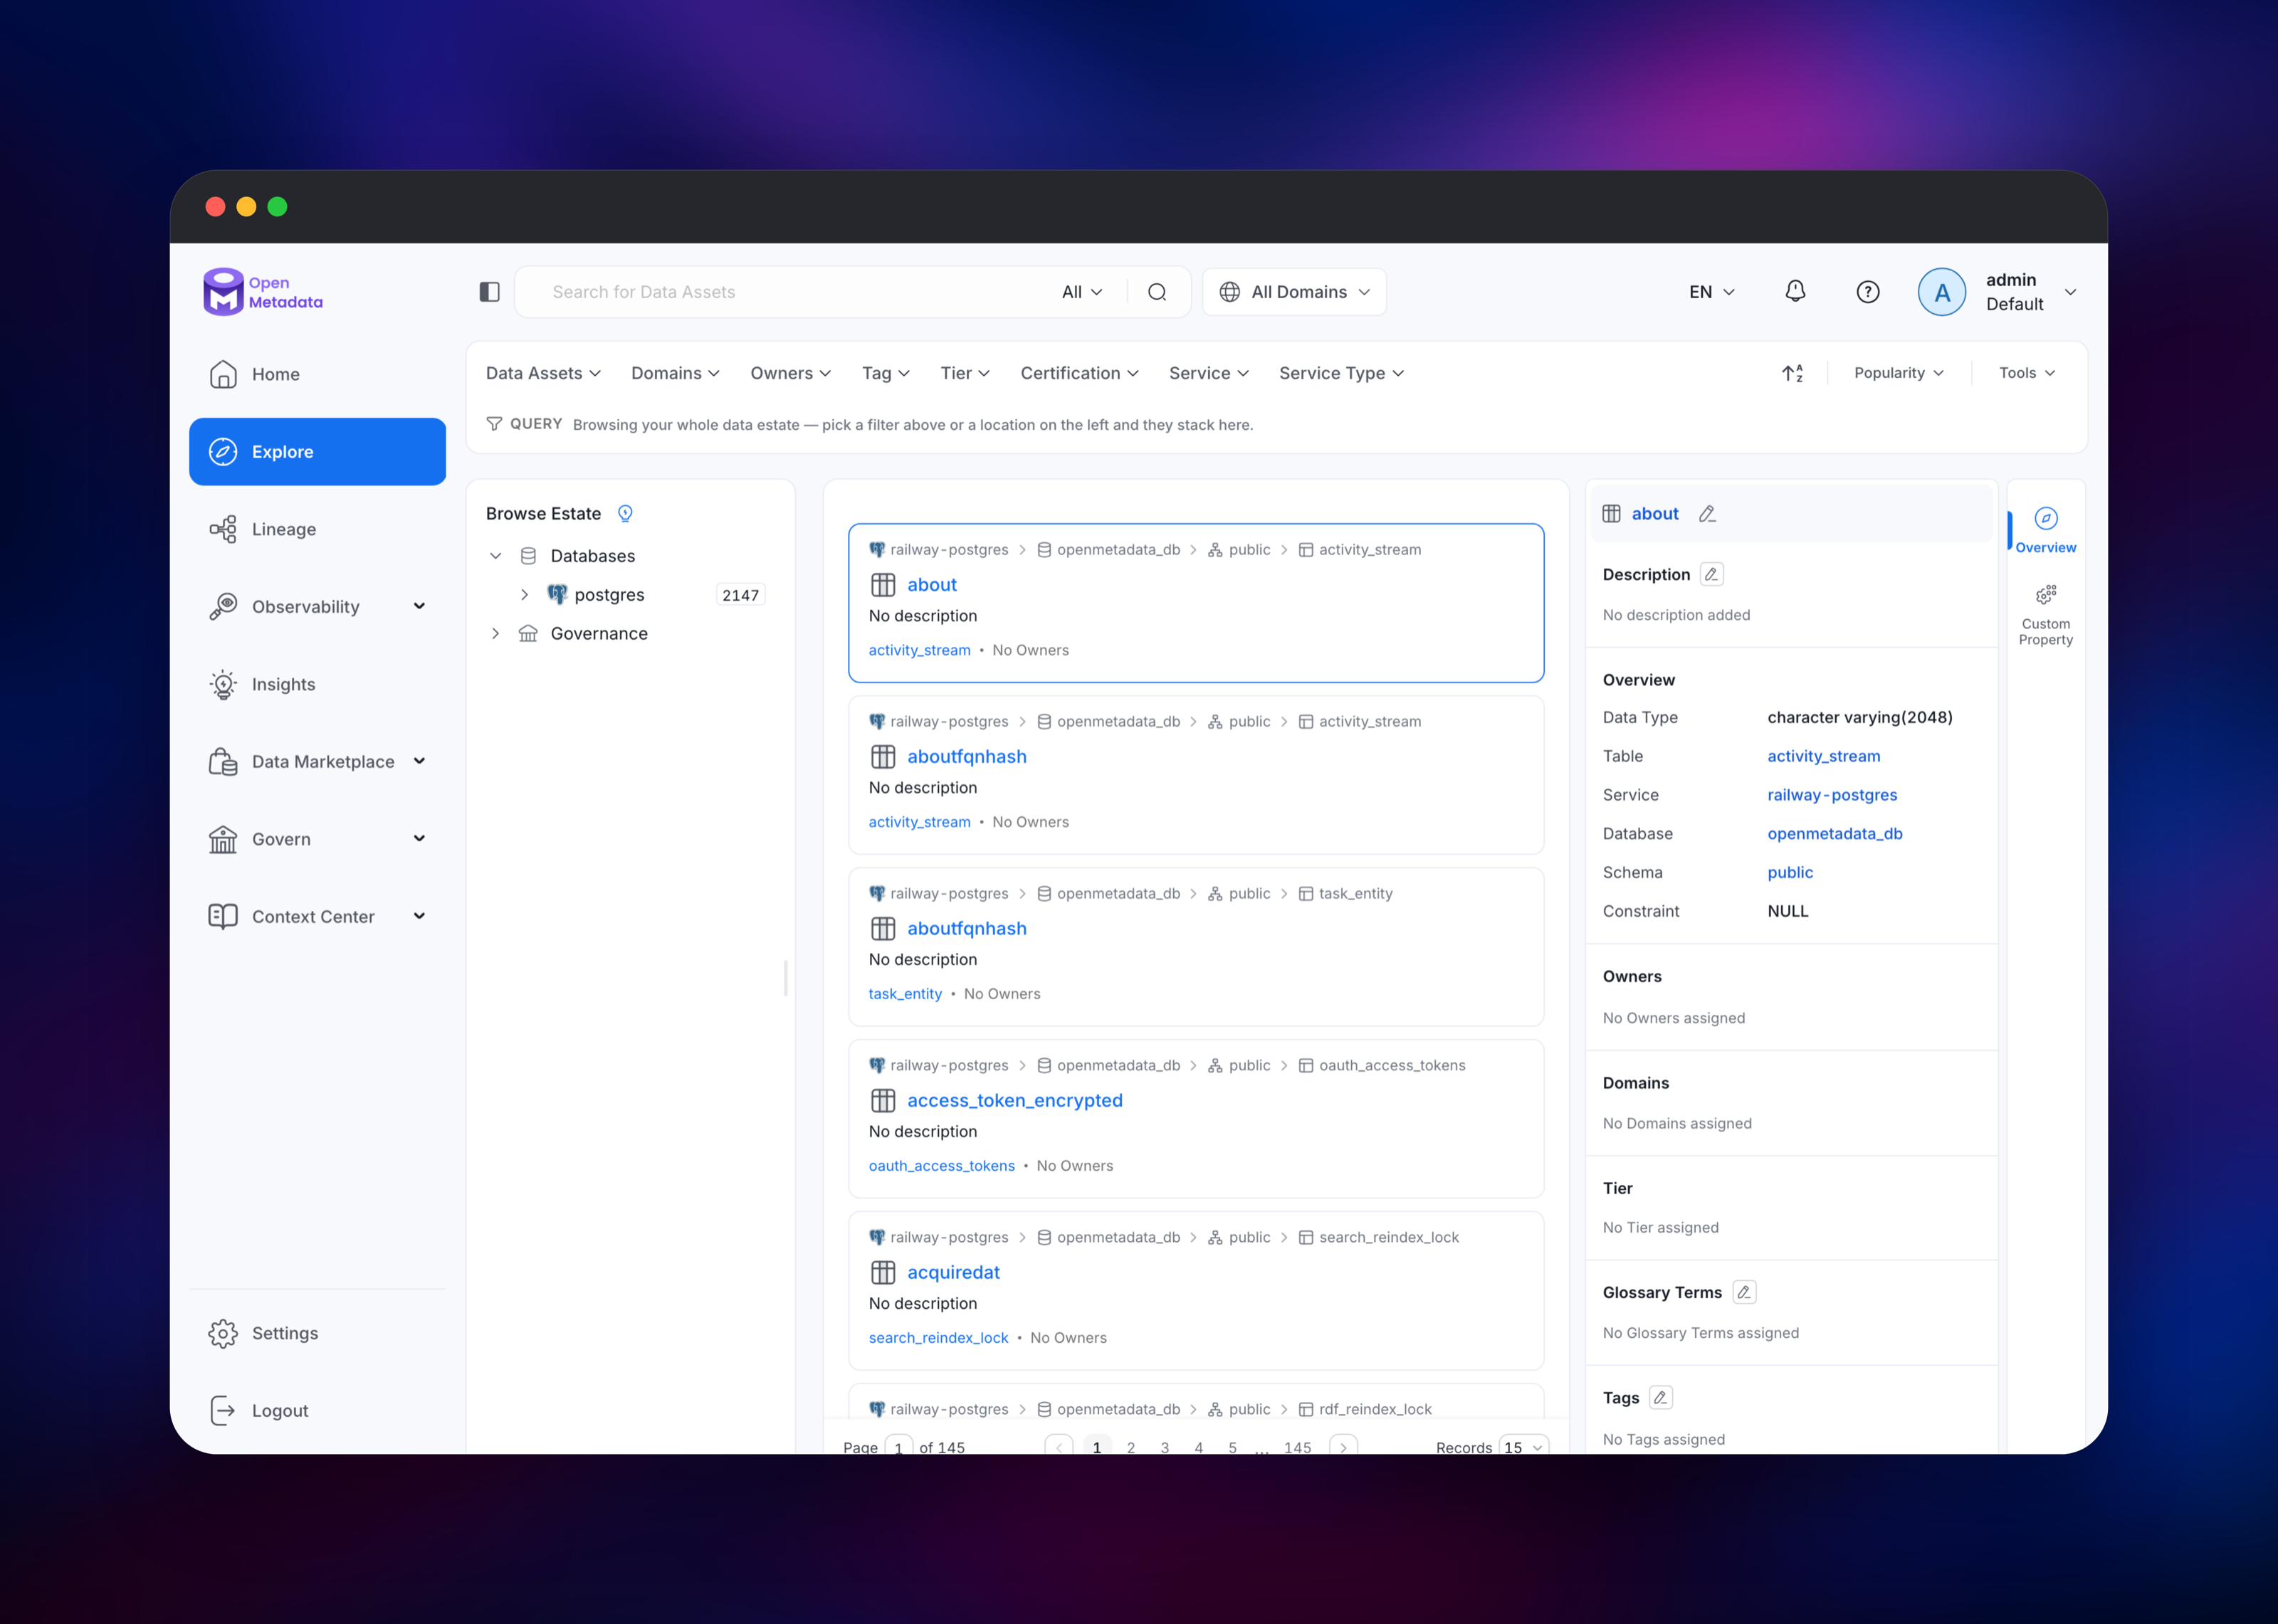Click the admin avatar circle
This screenshot has height=1624, width=2278.
coord(1941,292)
